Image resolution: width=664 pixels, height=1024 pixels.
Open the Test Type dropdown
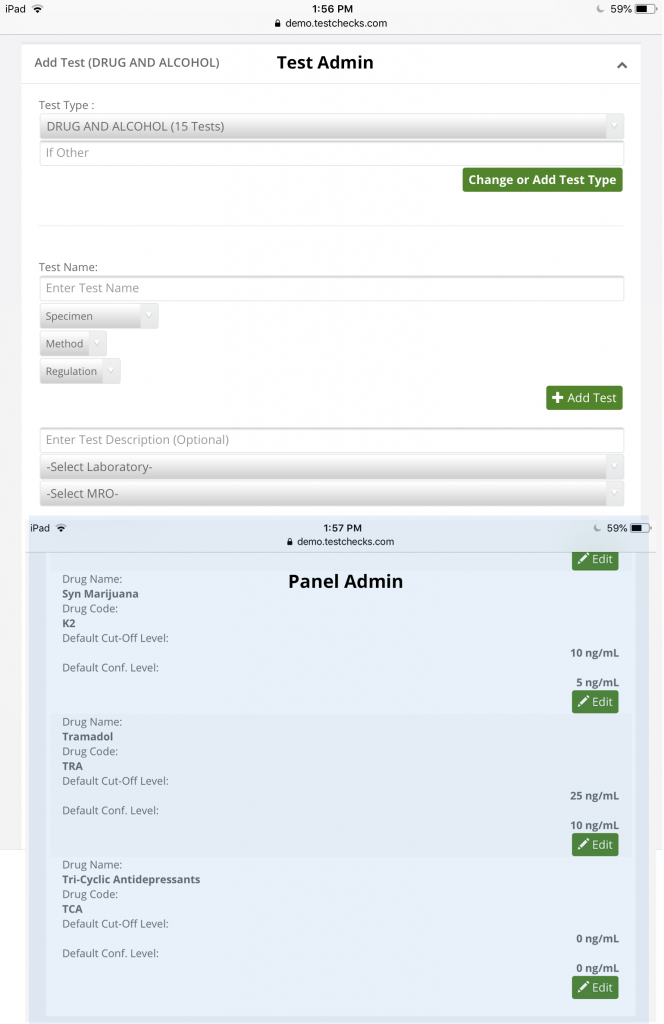click(331, 126)
